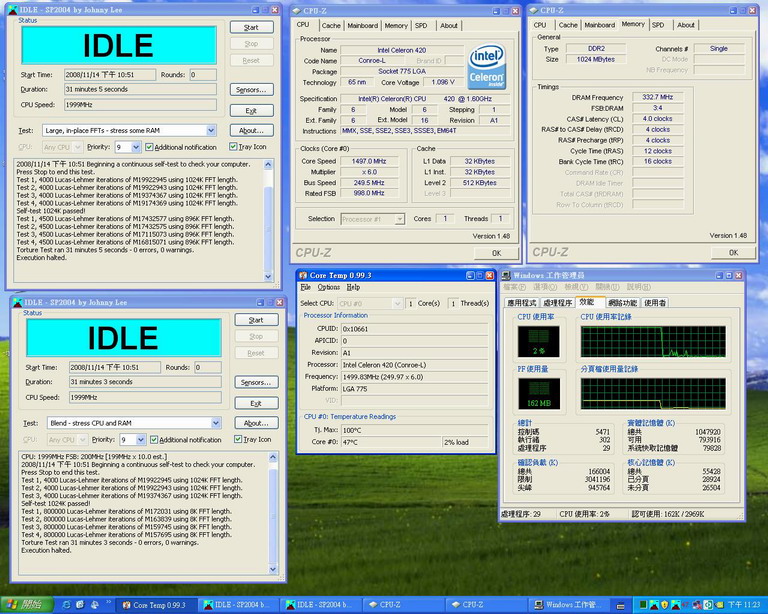Click log scrollbar up arrow in Blend window

273,457
